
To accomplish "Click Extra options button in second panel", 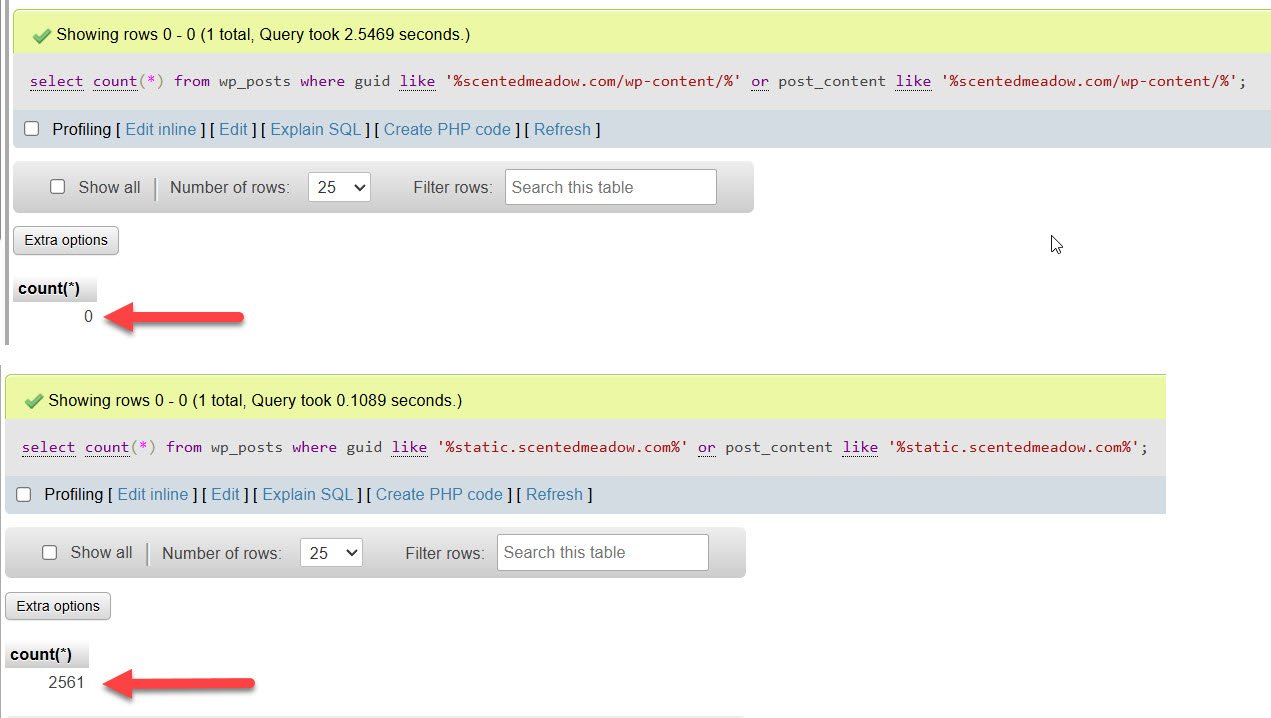I will [58, 606].
